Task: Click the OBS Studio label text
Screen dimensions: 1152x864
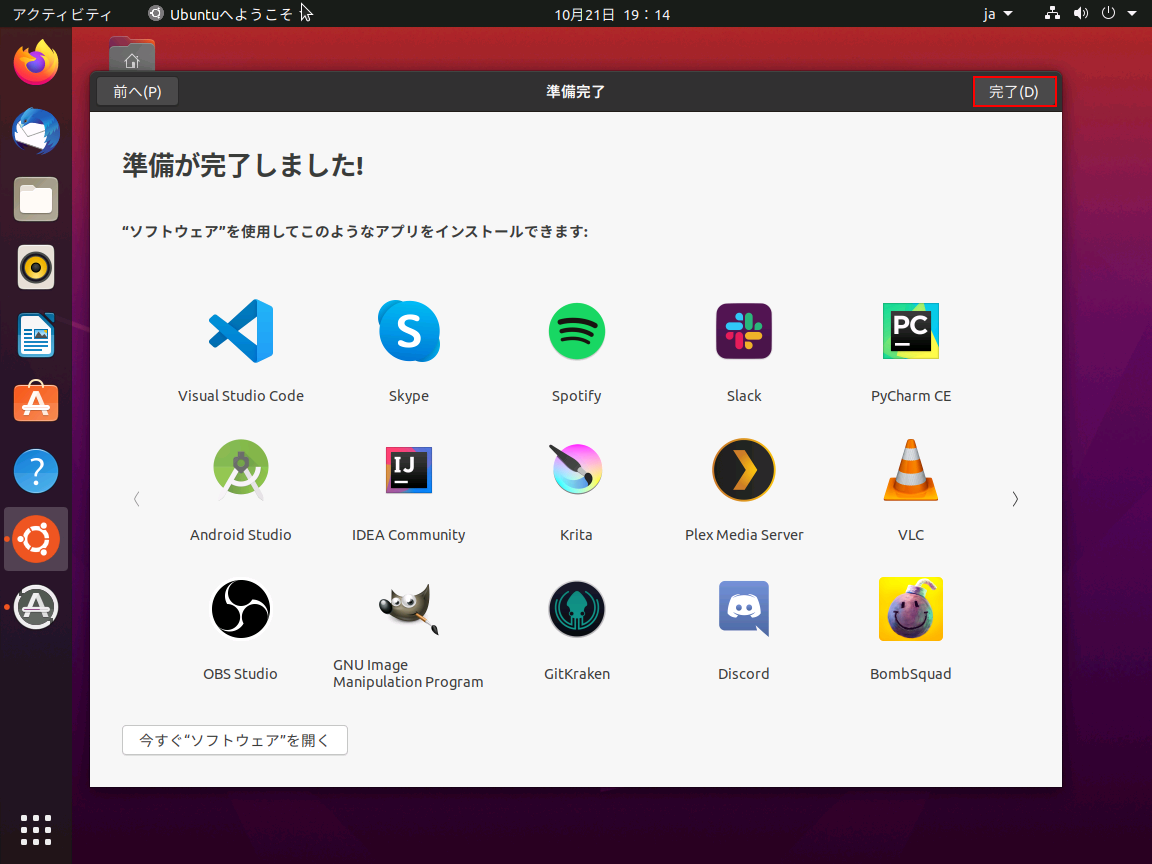Action: tap(240, 674)
